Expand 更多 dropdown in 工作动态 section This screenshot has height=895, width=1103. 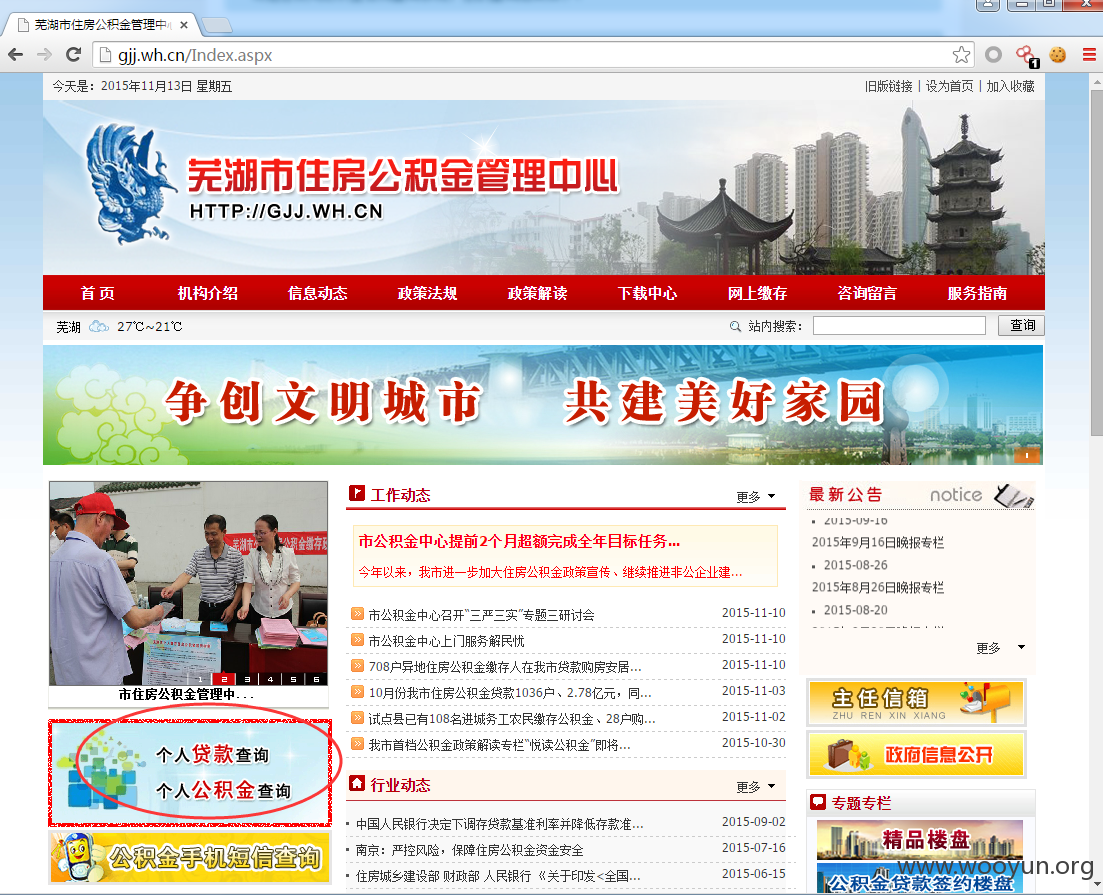pyautogui.click(x=755, y=497)
